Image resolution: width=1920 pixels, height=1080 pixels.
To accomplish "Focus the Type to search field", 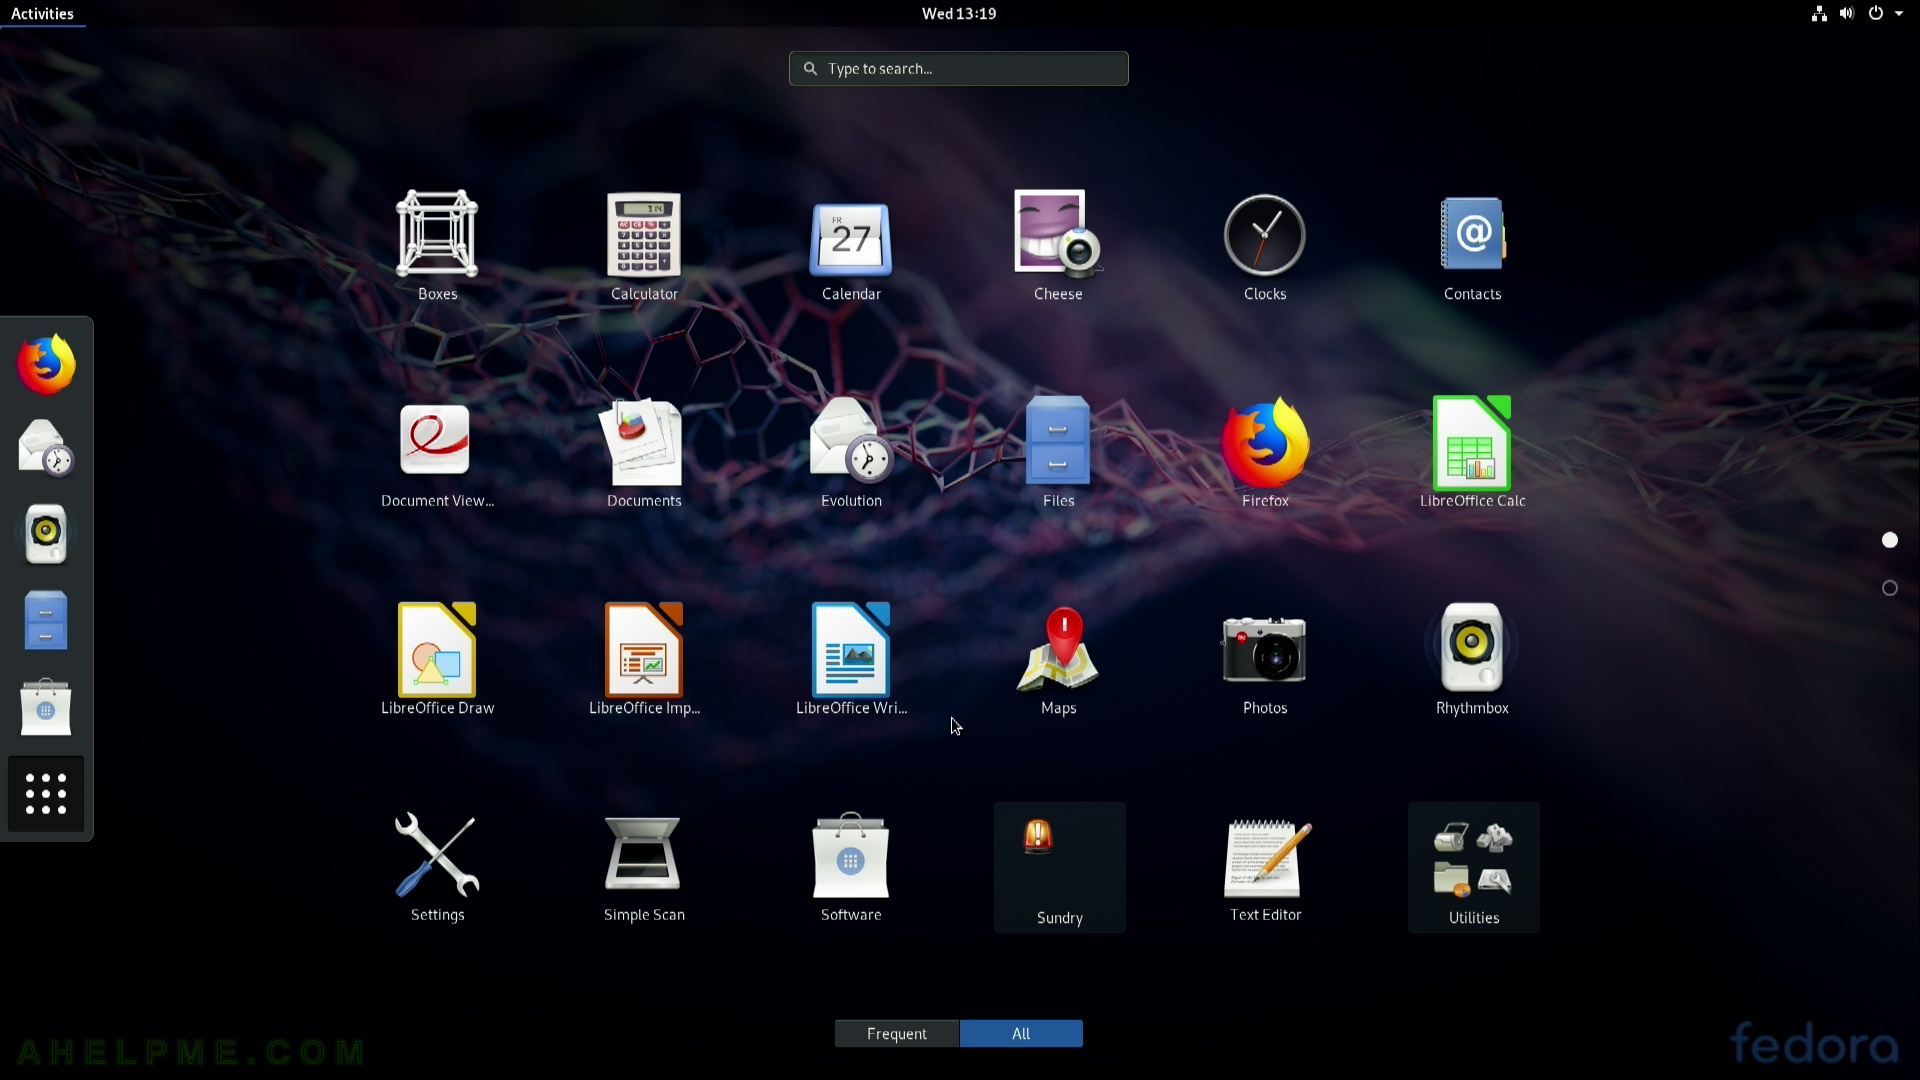I will pyautogui.click(x=958, y=68).
